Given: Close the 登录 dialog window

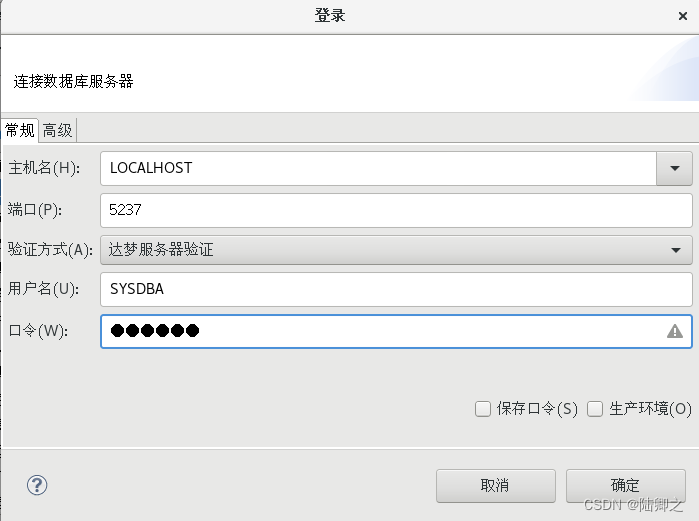Looking at the screenshot, I should coord(683,16).
